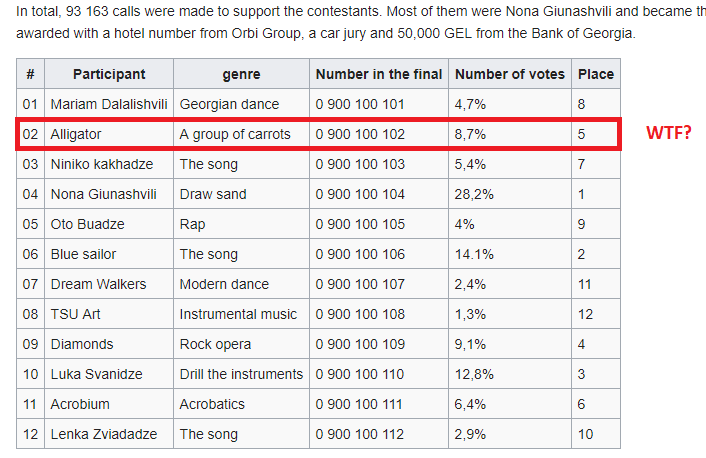Click Mariam Dalalishvili in the table
The height and width of the screenshot is (458, 706).
109,104
